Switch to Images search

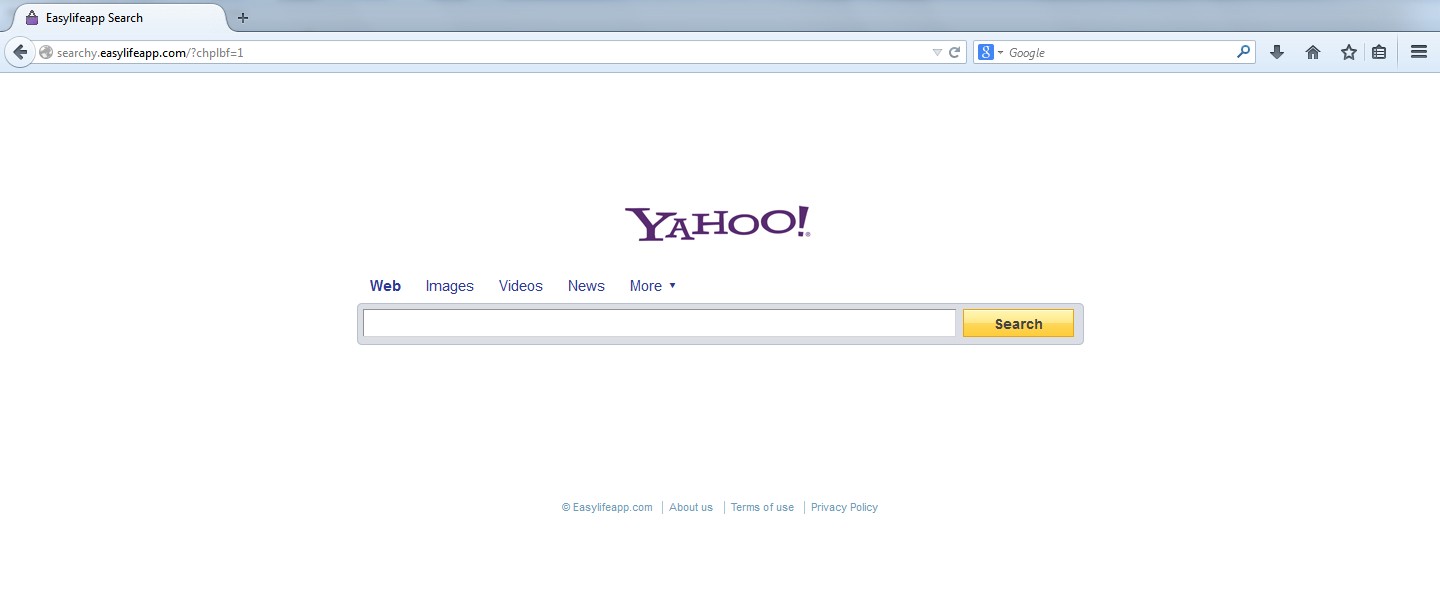click(x=450, y=286)
